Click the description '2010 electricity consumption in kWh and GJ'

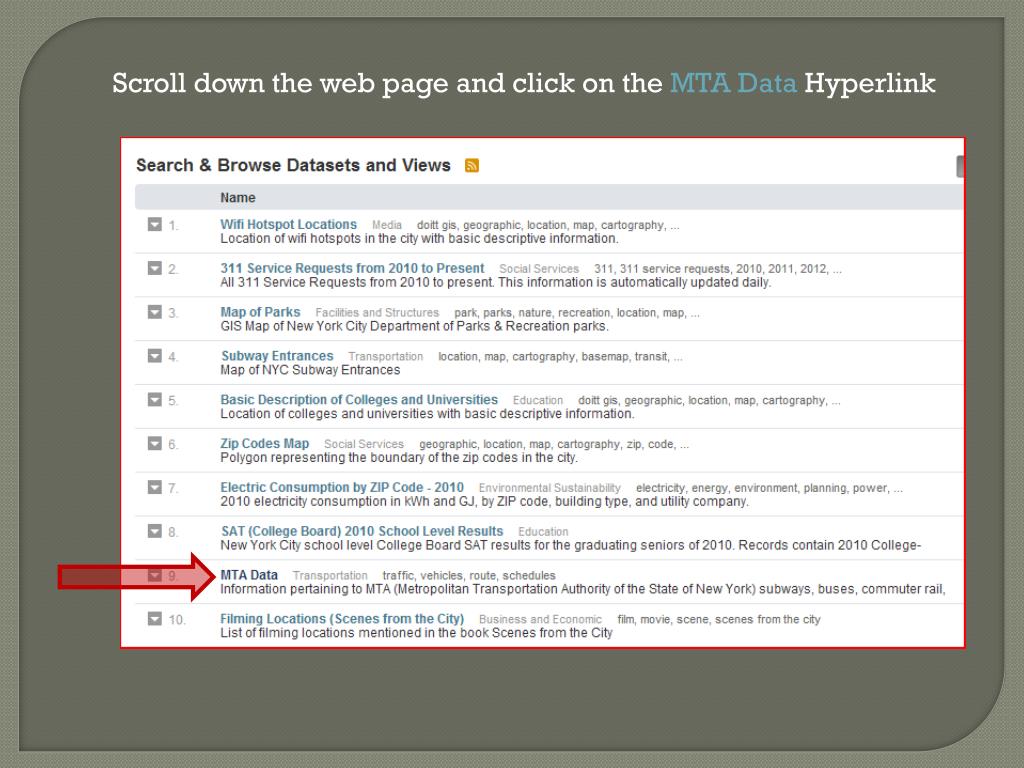(484, 501)
